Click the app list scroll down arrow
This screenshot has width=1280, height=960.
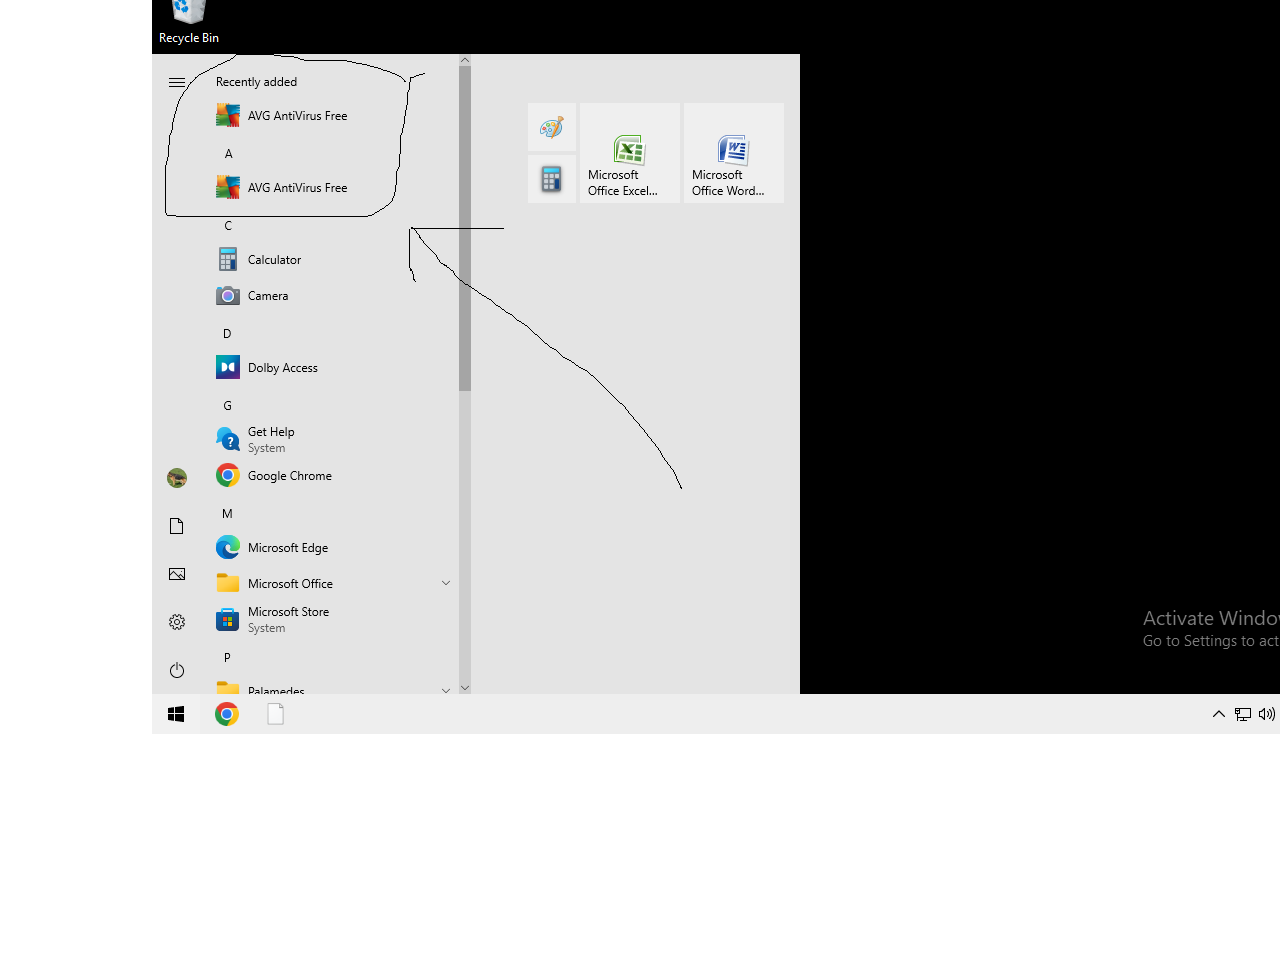465,688
